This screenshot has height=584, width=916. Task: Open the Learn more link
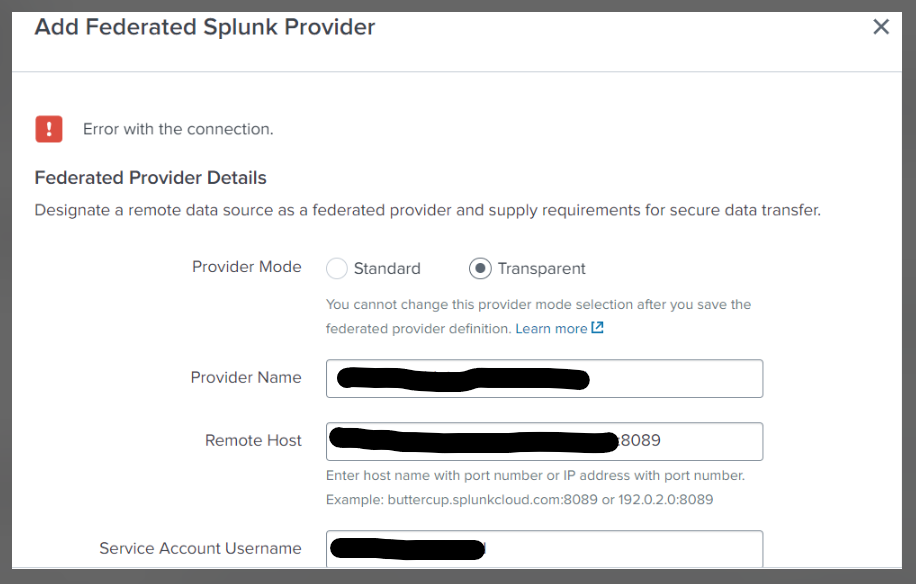click(551, 328)
